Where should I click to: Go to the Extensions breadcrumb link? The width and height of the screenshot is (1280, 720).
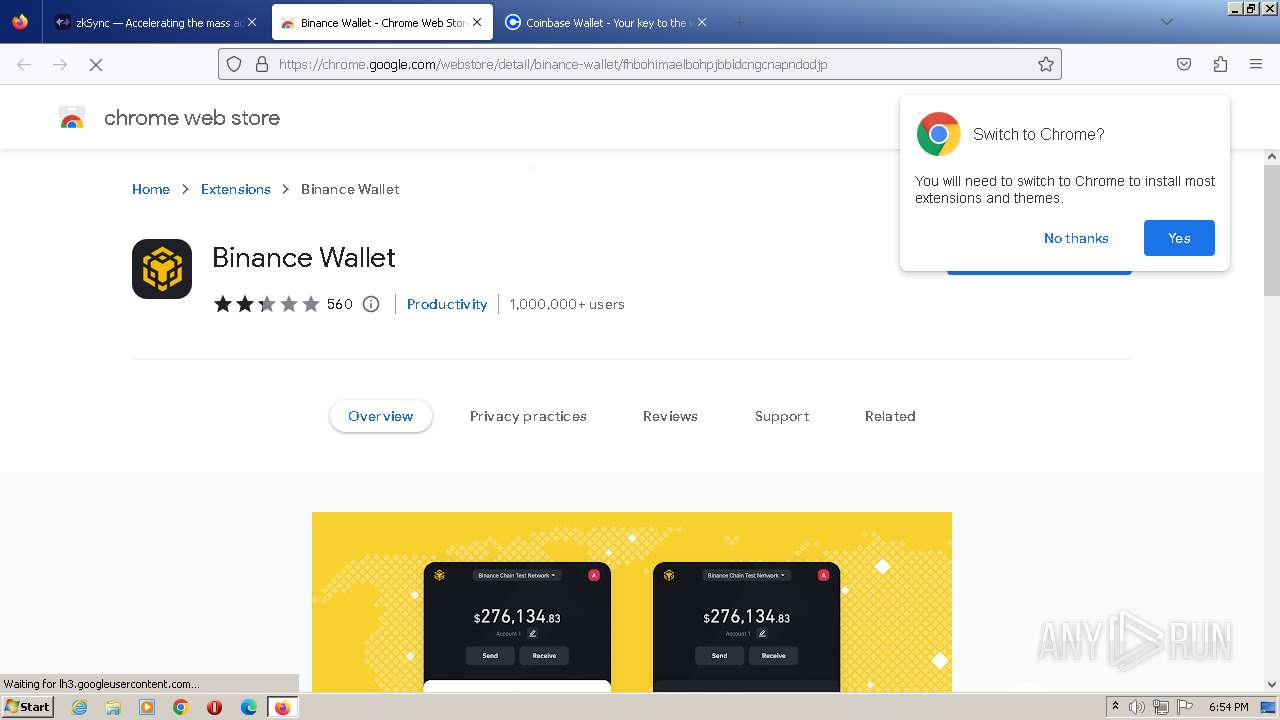tap(236, 189)
